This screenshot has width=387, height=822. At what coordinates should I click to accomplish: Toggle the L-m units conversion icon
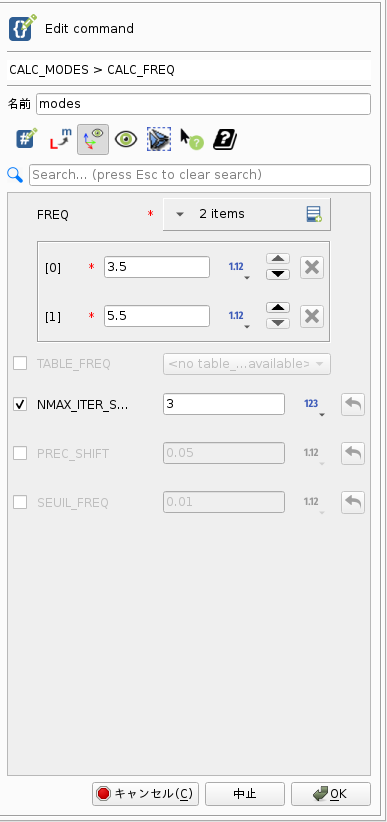pyautogui.click(x=60, y=139)
